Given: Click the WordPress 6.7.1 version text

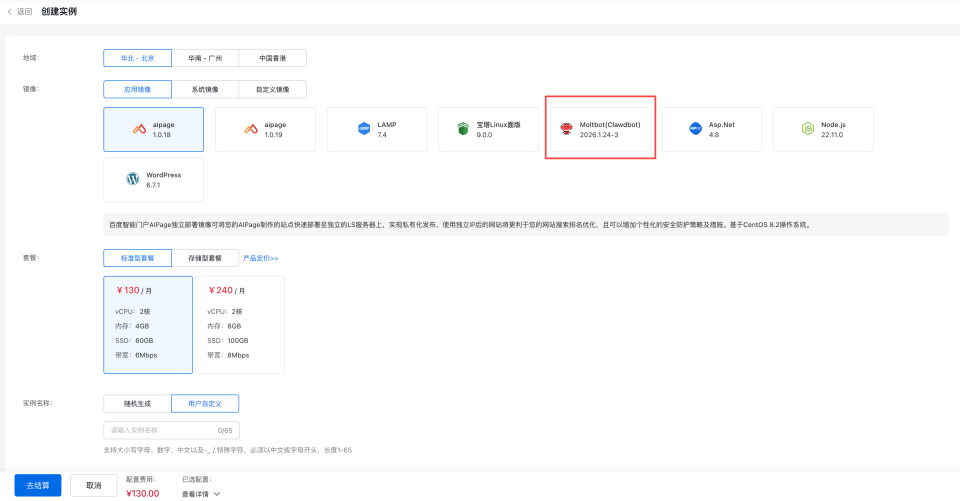Looking at the screenshot, I should tap(153, 185).
